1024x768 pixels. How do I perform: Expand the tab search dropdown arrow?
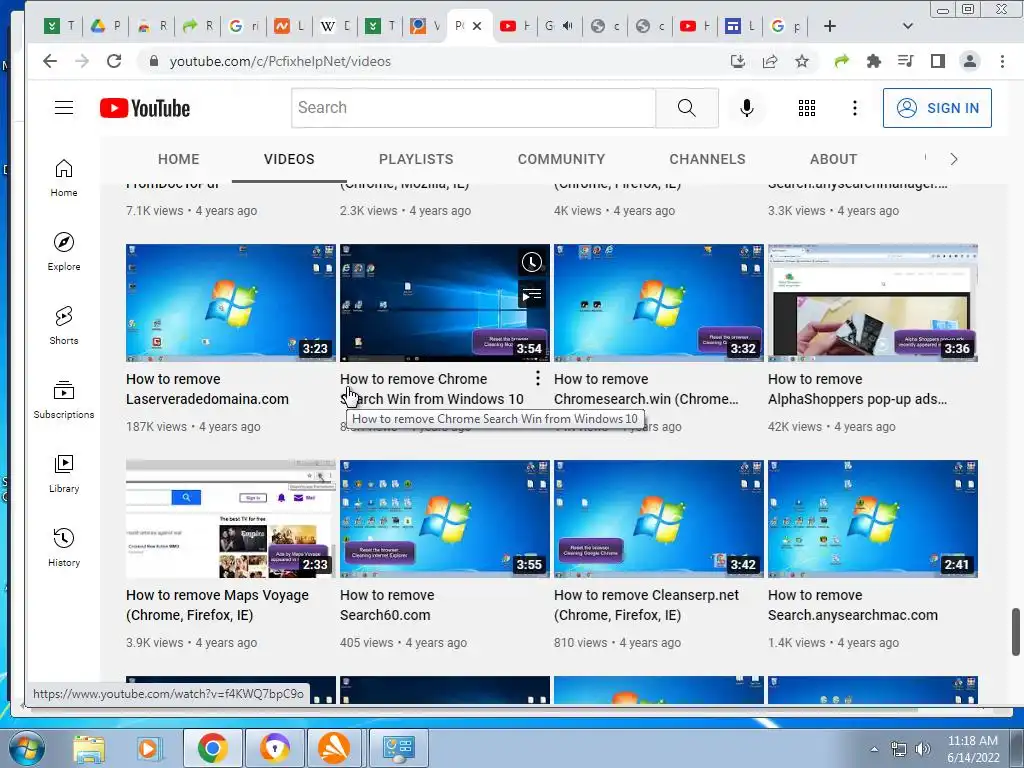(x=907, y=26)
